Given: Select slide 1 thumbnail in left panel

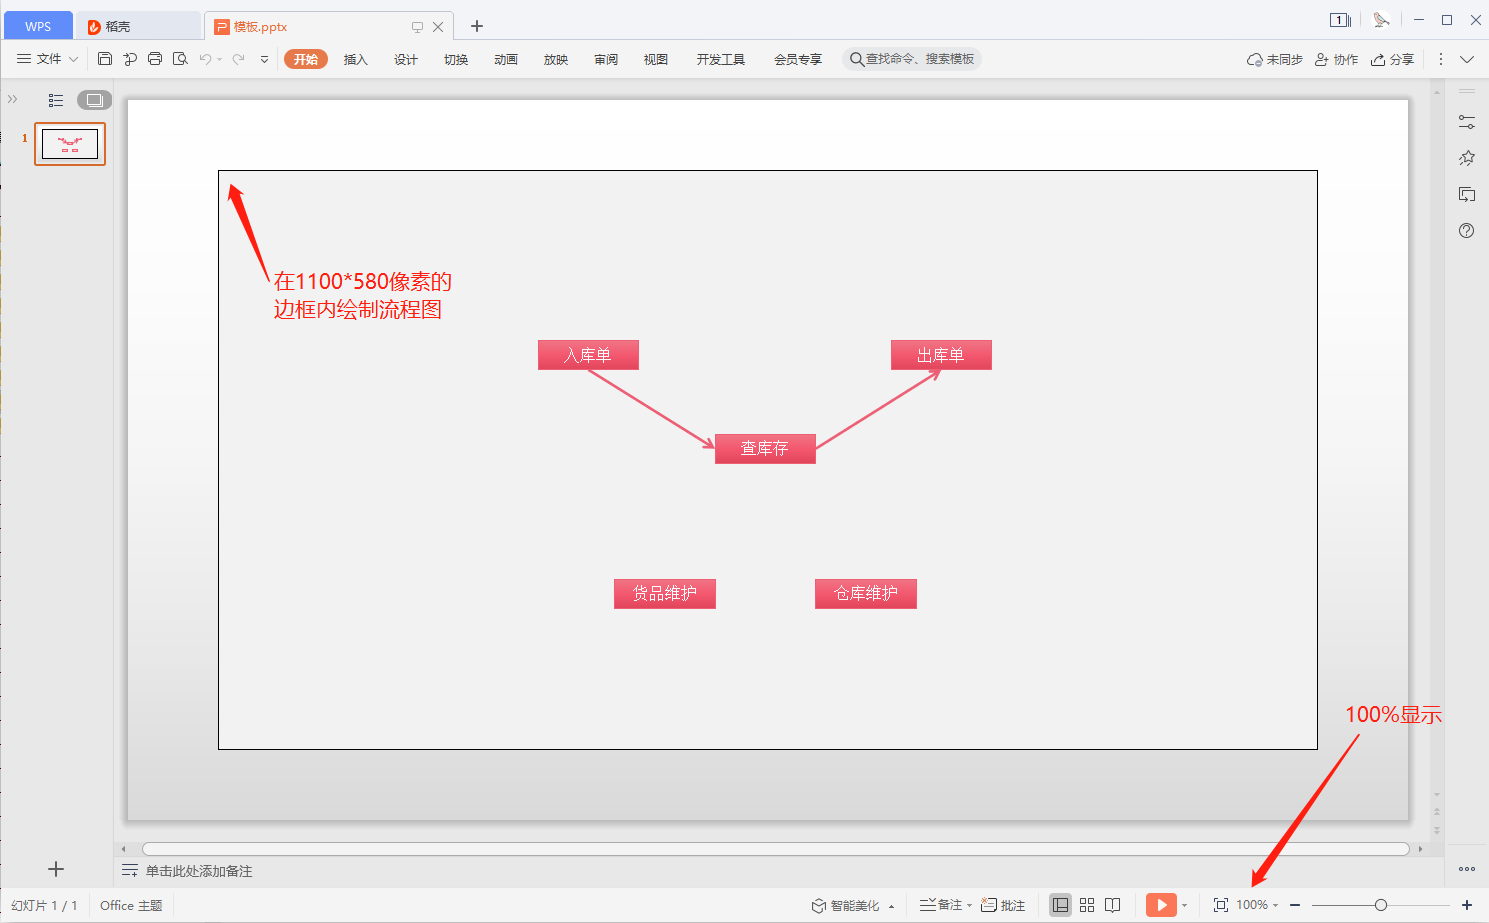Looking at the screenshot, I should click(x=70, y=144).
